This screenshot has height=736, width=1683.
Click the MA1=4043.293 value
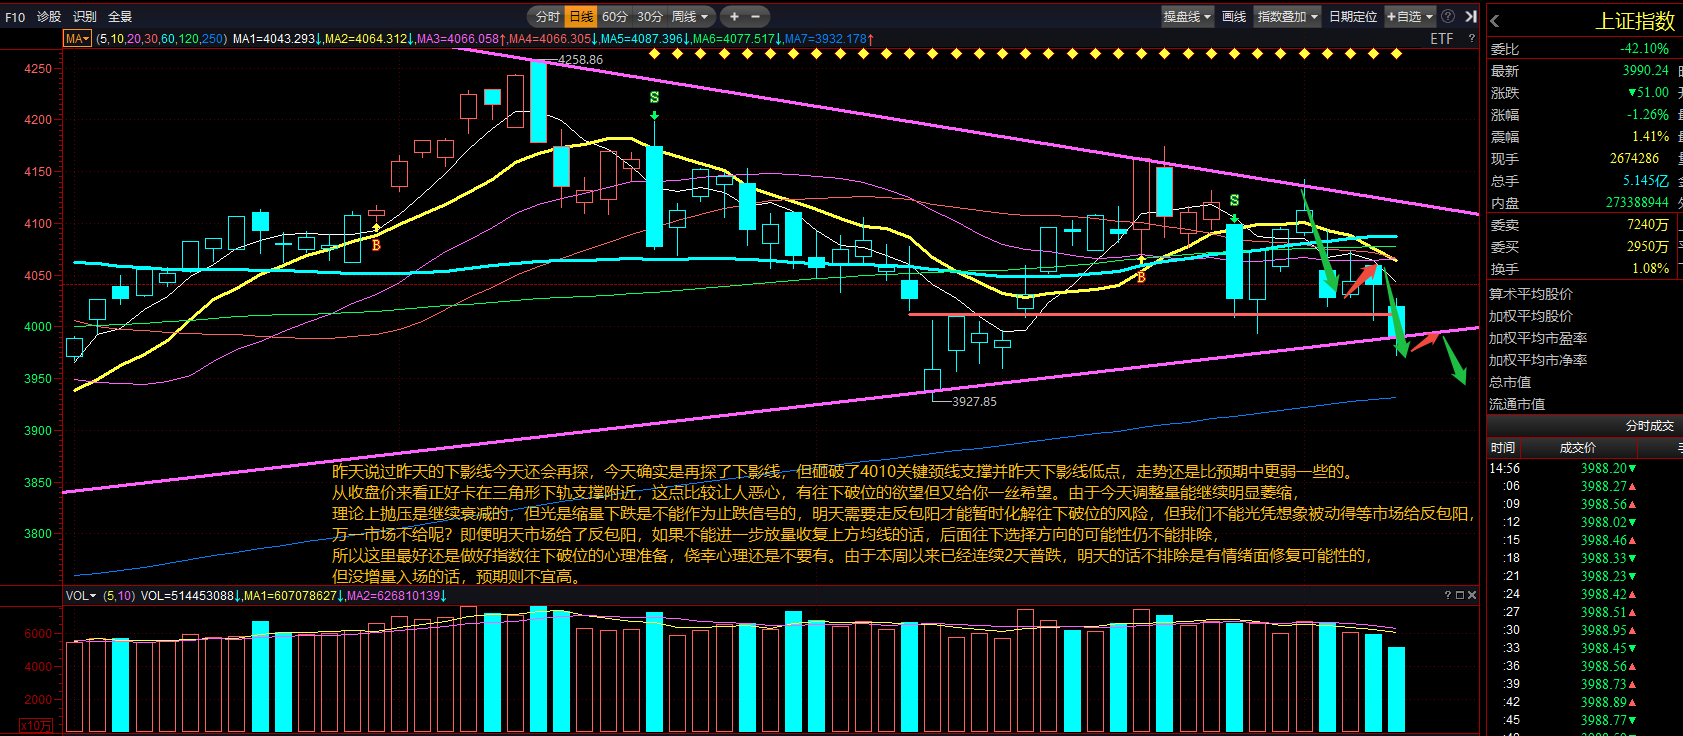point(277,39)
